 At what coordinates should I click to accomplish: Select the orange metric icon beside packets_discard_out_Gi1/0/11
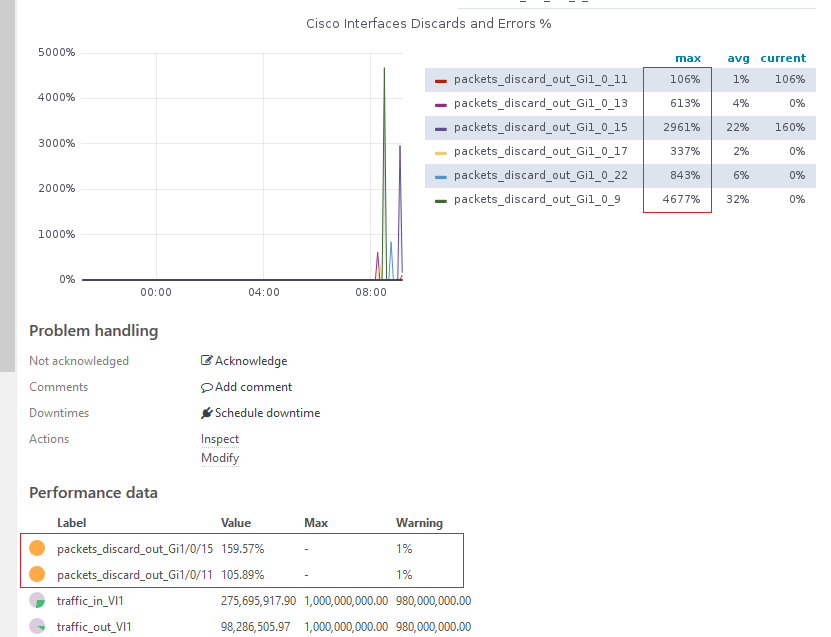click(x=37, y=574)
